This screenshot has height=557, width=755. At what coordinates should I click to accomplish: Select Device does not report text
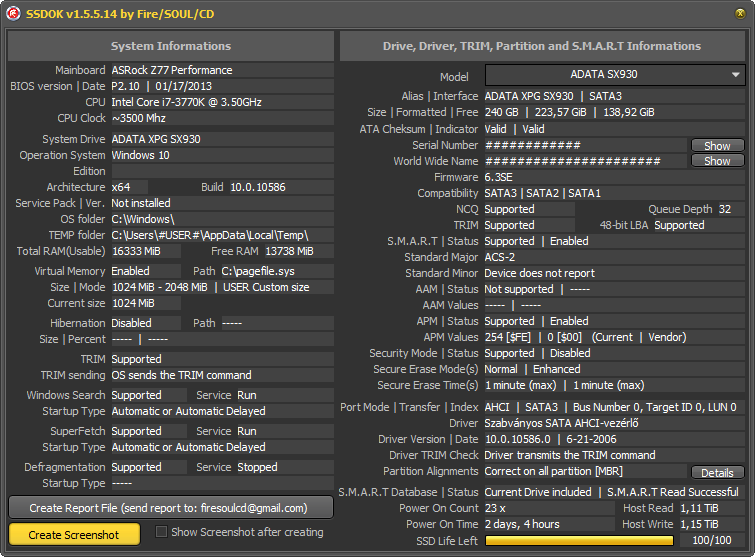click(x=540, y=273)
